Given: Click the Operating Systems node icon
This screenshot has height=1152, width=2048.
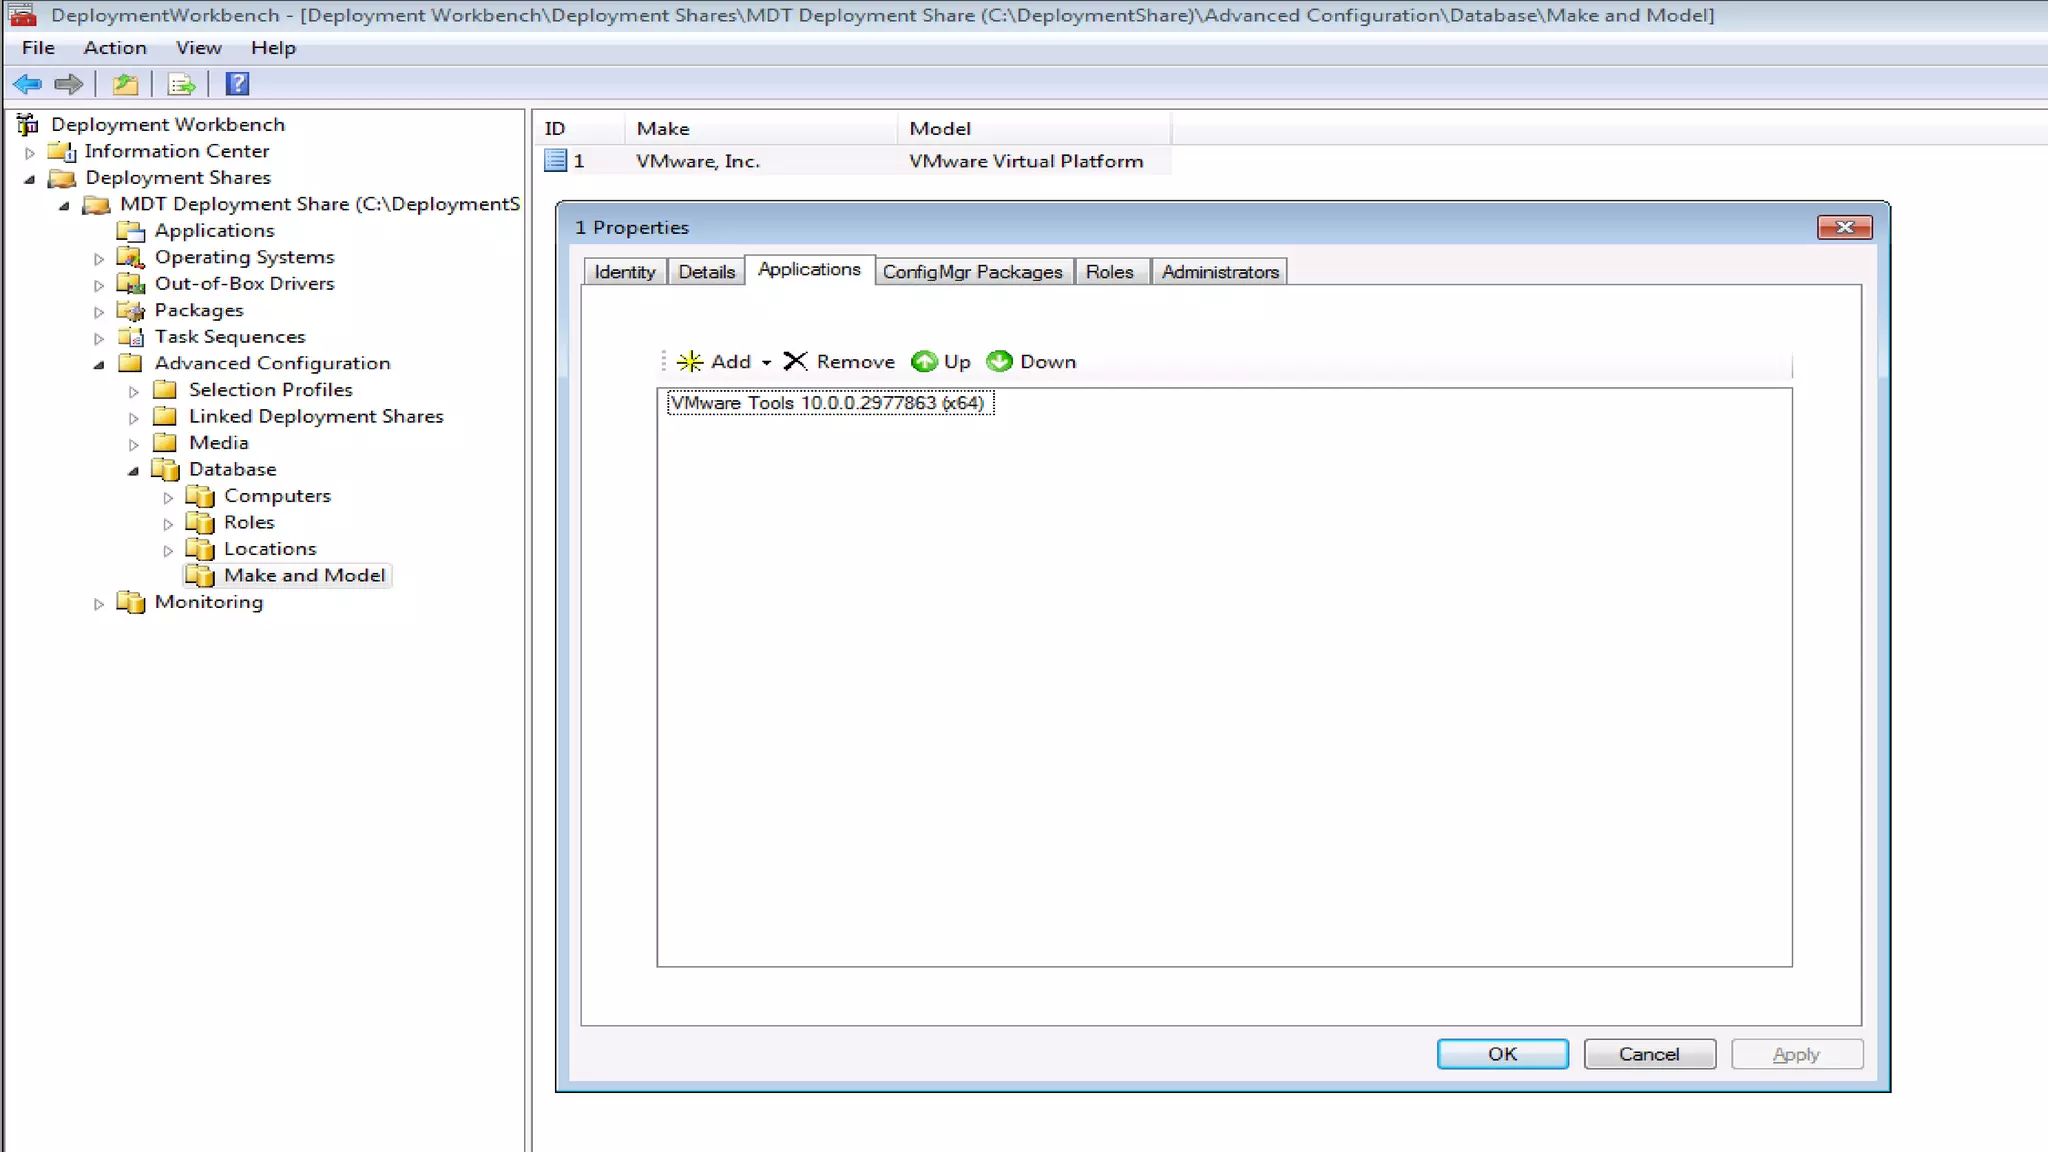Looking at the screenshot, I should (x=131, y=257).
